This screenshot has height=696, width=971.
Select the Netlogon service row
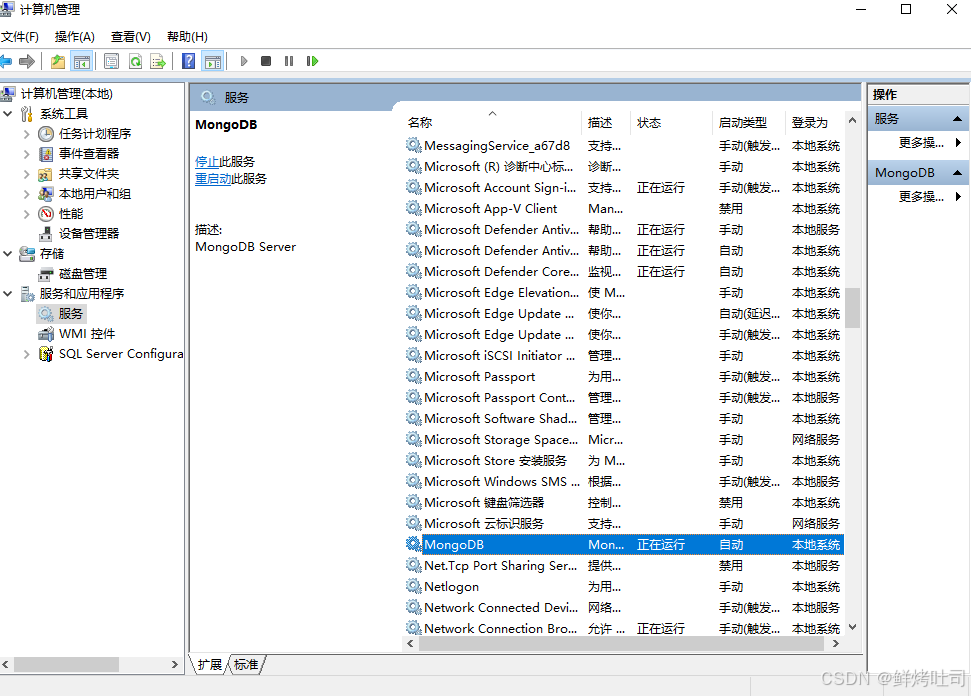(624, 586)
